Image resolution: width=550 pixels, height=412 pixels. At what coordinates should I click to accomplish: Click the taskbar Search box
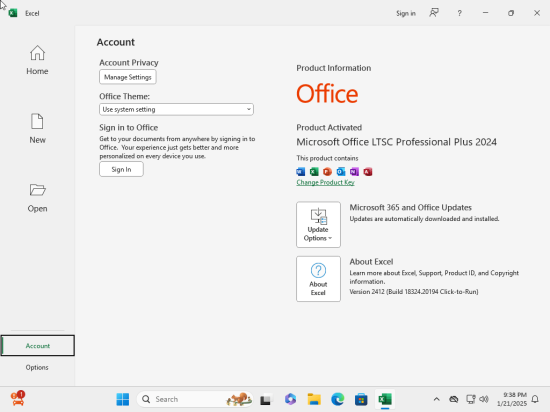(195, 399)
